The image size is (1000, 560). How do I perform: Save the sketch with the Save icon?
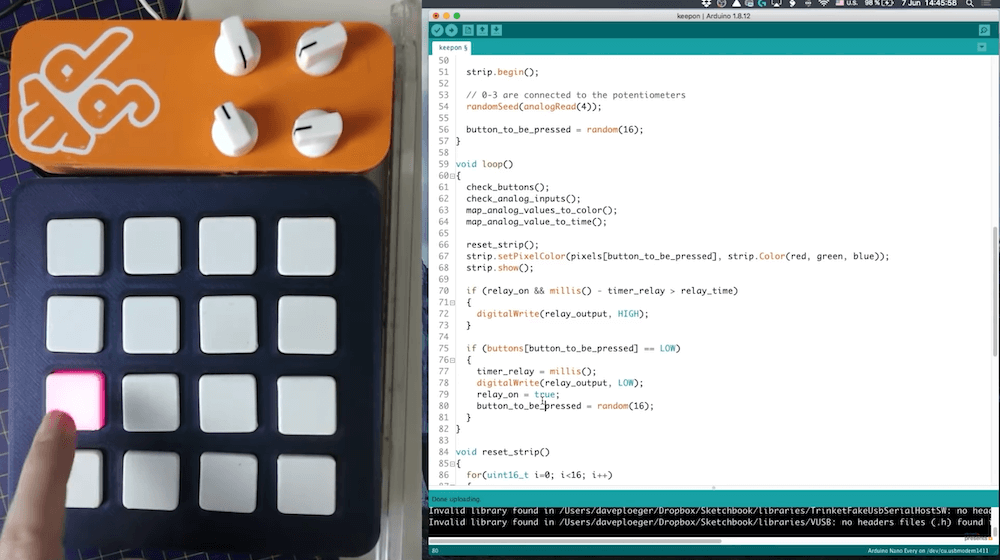496,30
